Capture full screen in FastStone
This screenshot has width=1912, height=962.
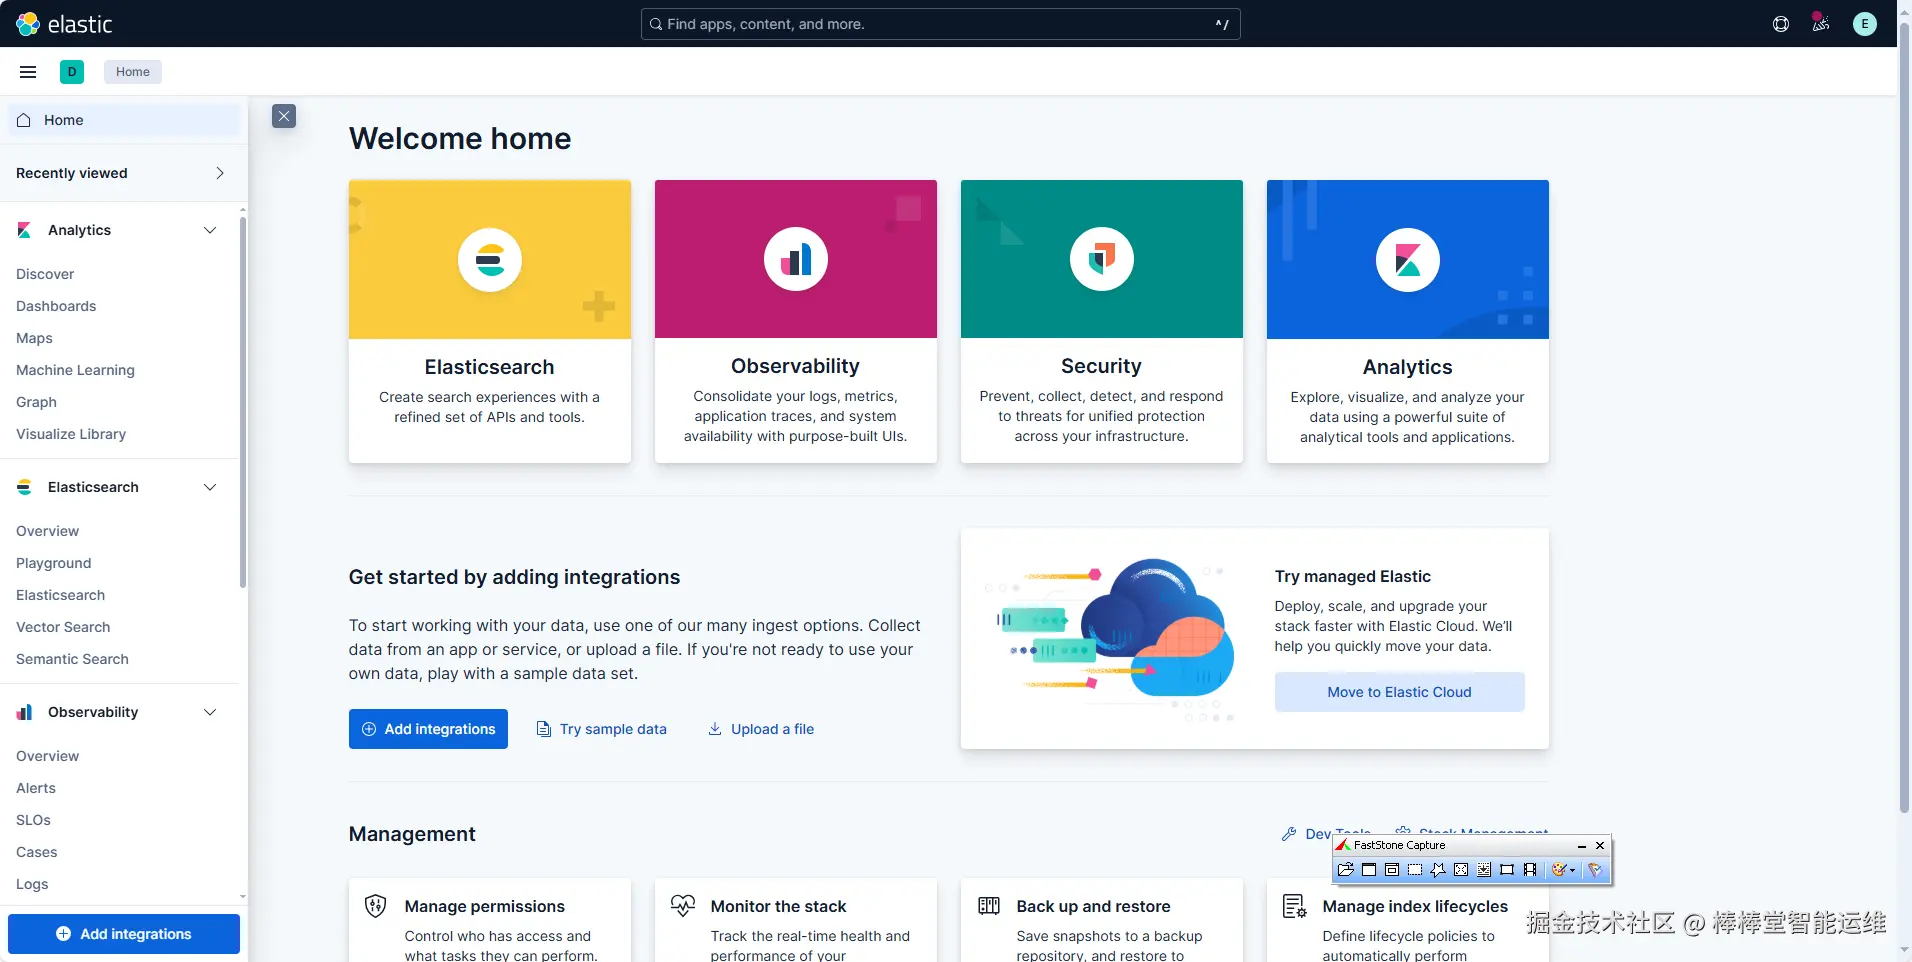point(1461,870)
